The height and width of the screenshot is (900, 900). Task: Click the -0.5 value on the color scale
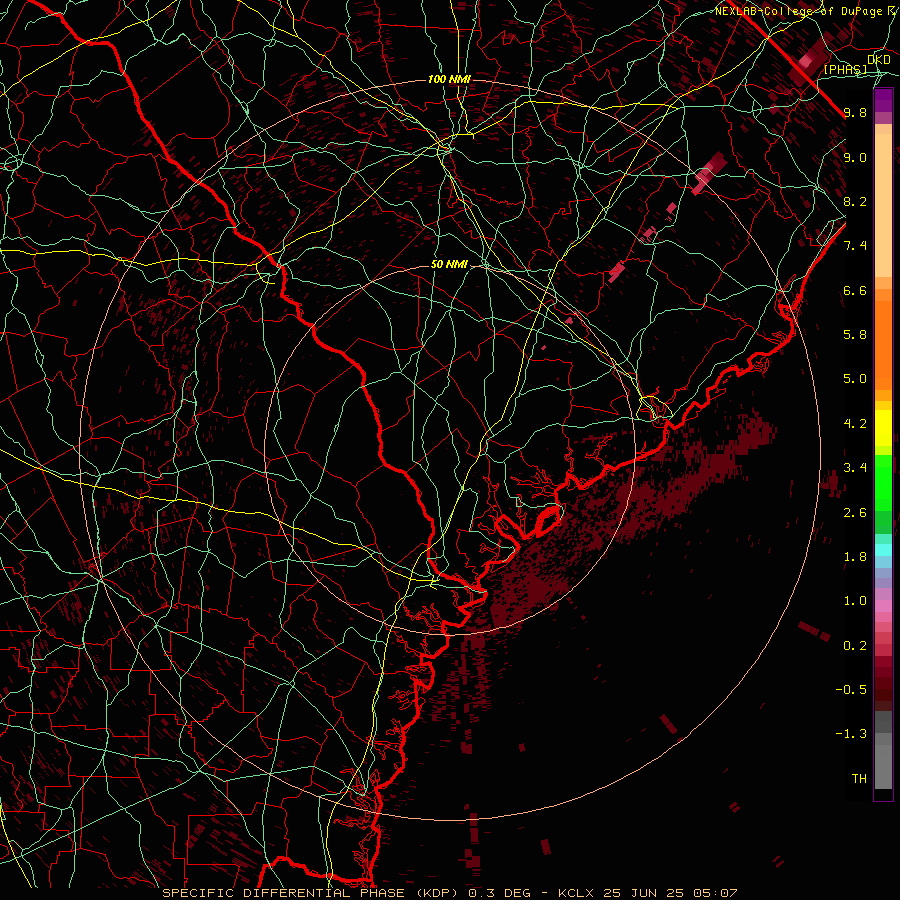click(851, 690)
